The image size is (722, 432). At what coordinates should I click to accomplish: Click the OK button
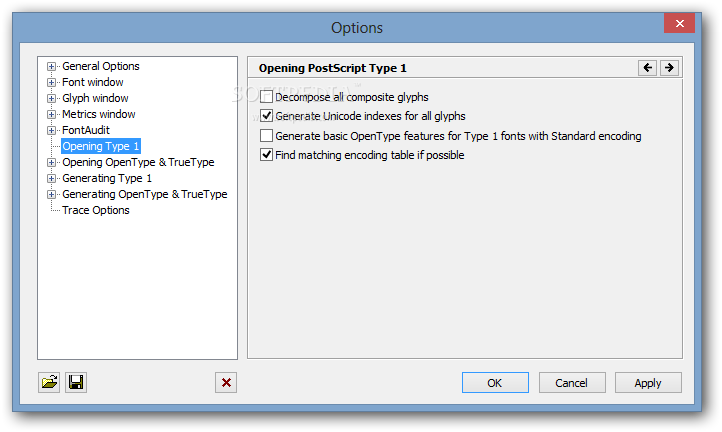[x=495, y=383]
